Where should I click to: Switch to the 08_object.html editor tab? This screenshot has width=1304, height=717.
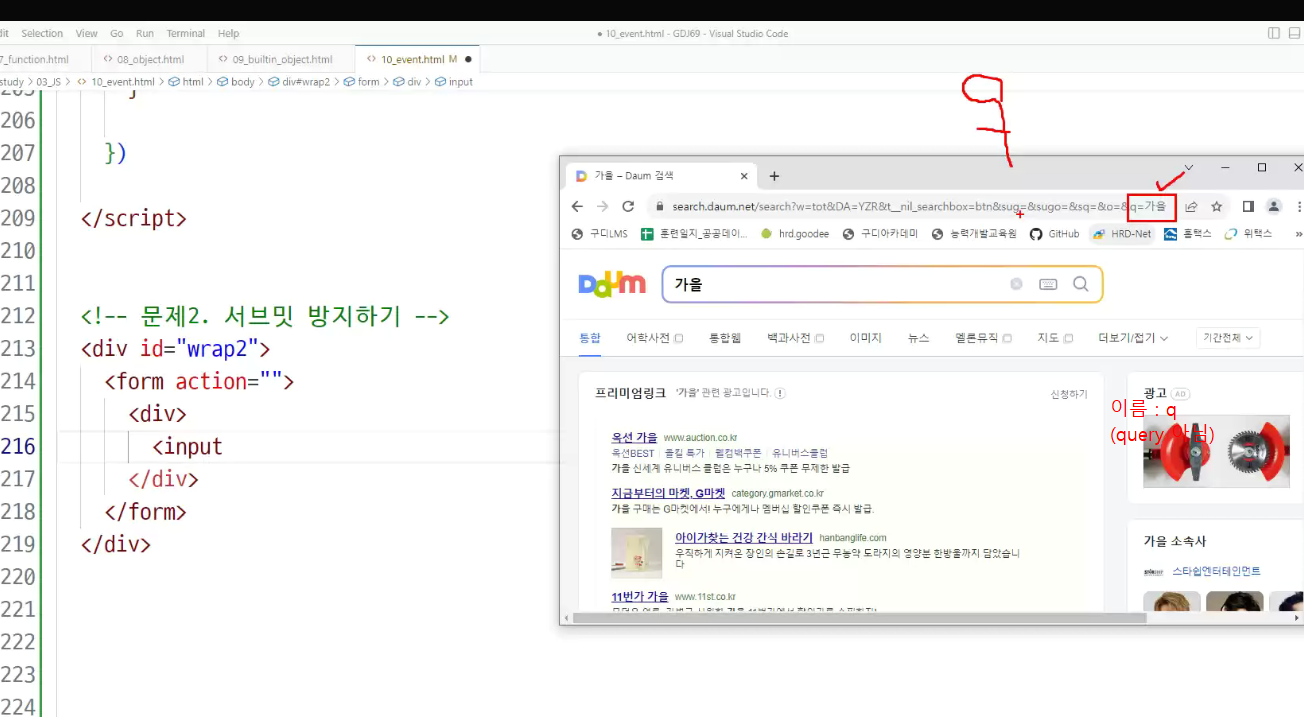(x=148, y=59)
